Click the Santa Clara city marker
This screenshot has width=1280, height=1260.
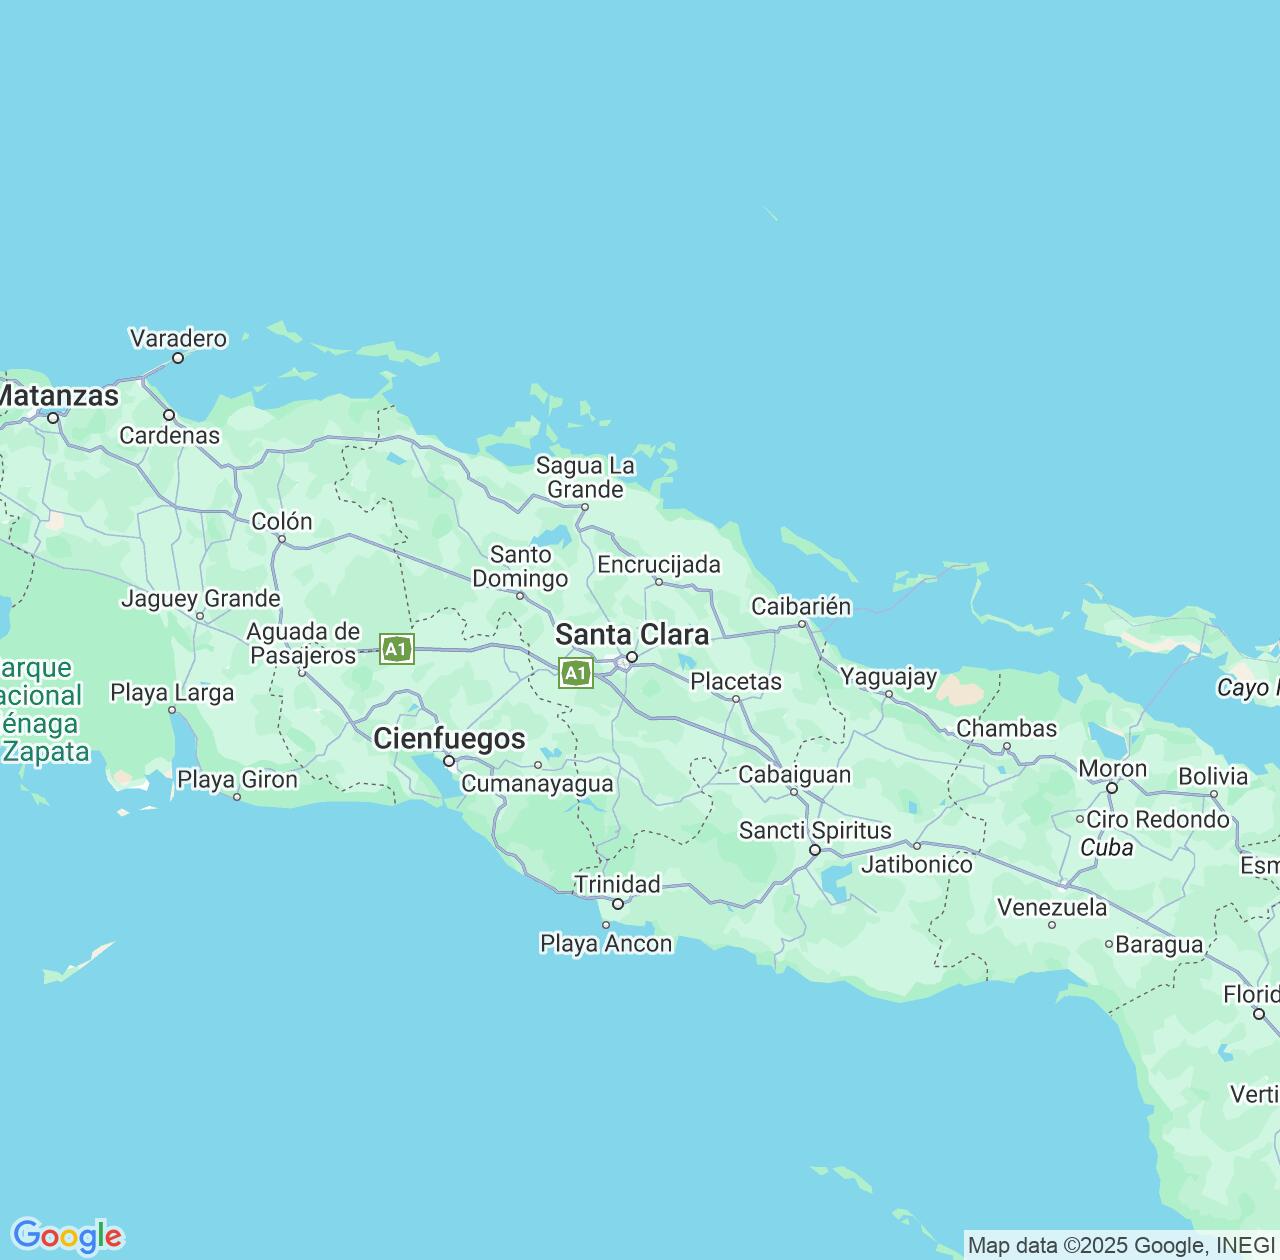click(631, 657)
